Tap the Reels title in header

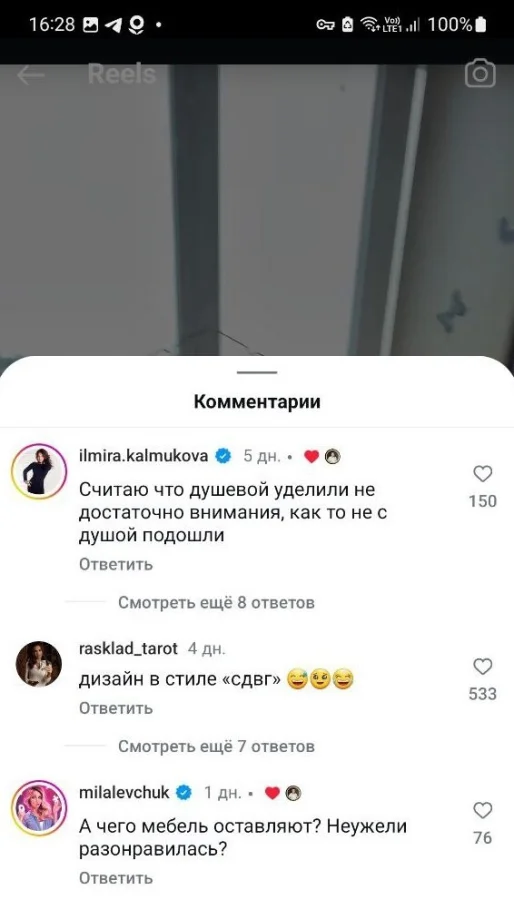(122, 75)
